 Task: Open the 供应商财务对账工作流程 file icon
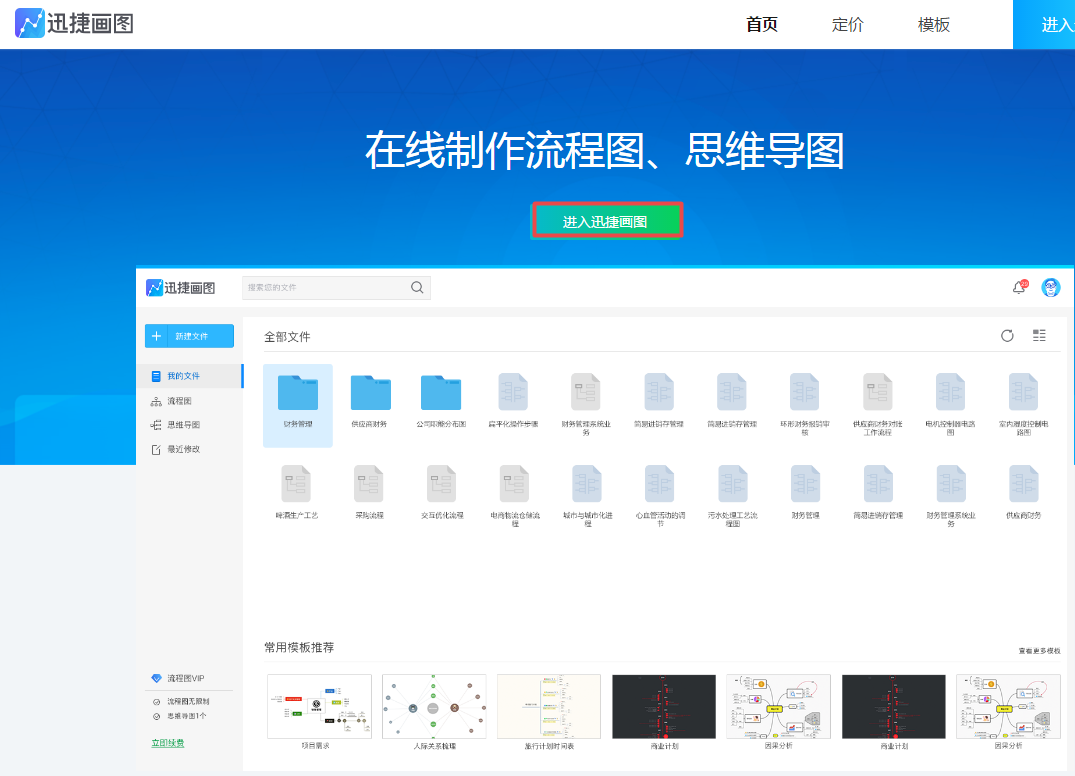tap(878, 392)
